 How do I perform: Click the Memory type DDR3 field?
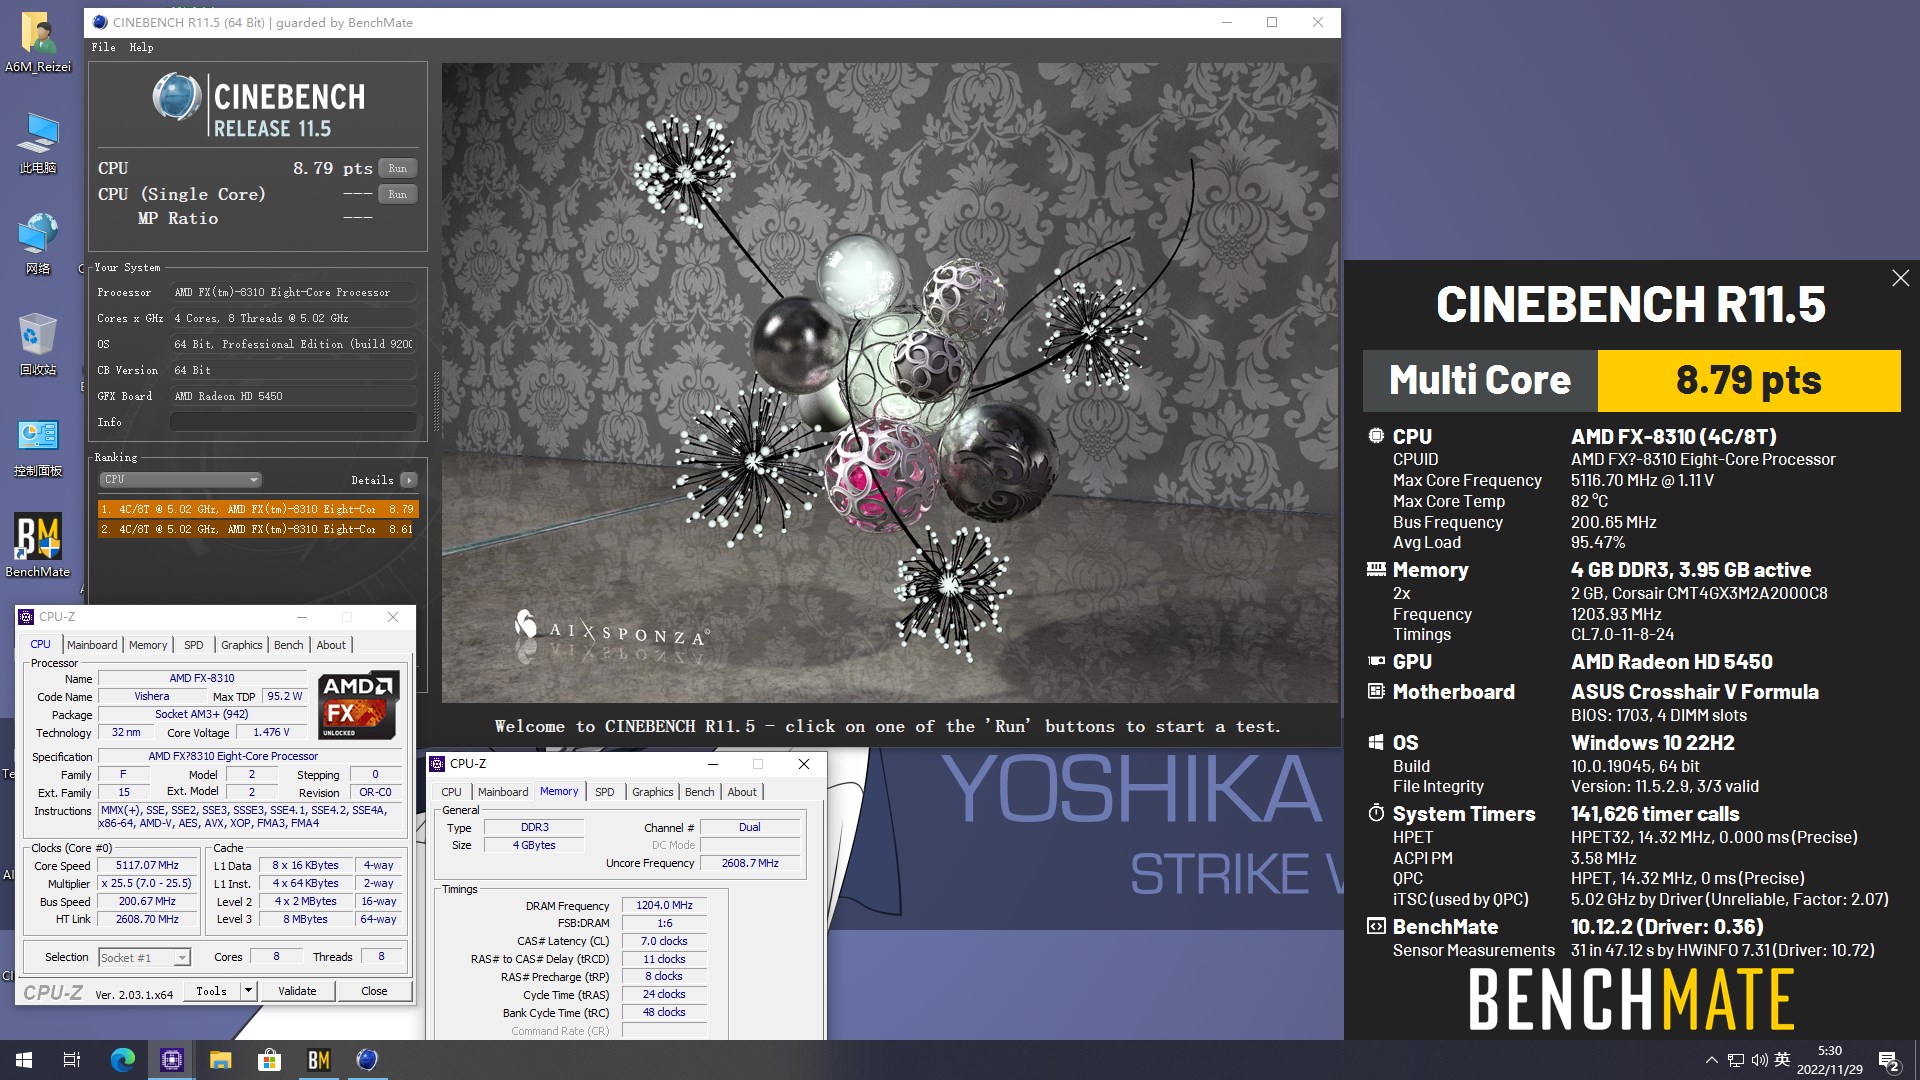point(535,828)
